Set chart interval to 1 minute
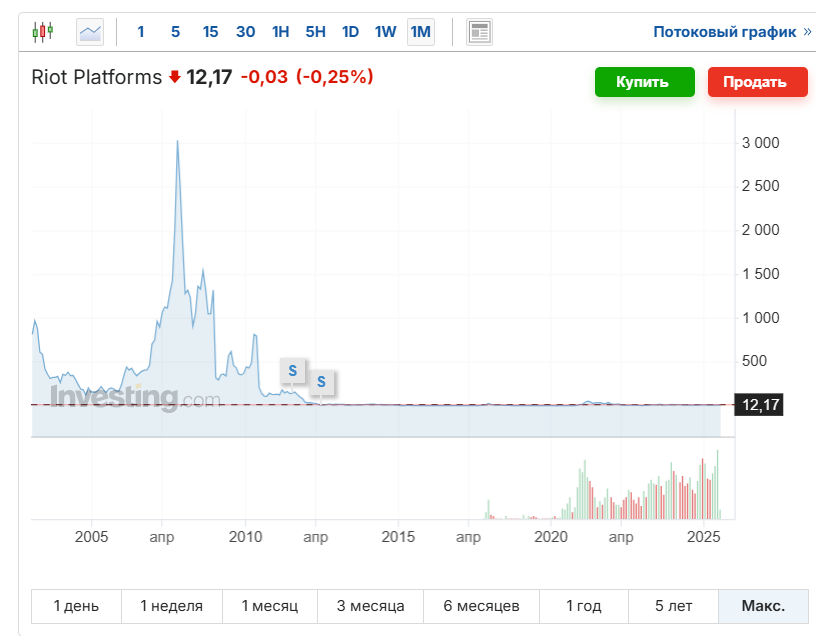 (x=141, y=32)
